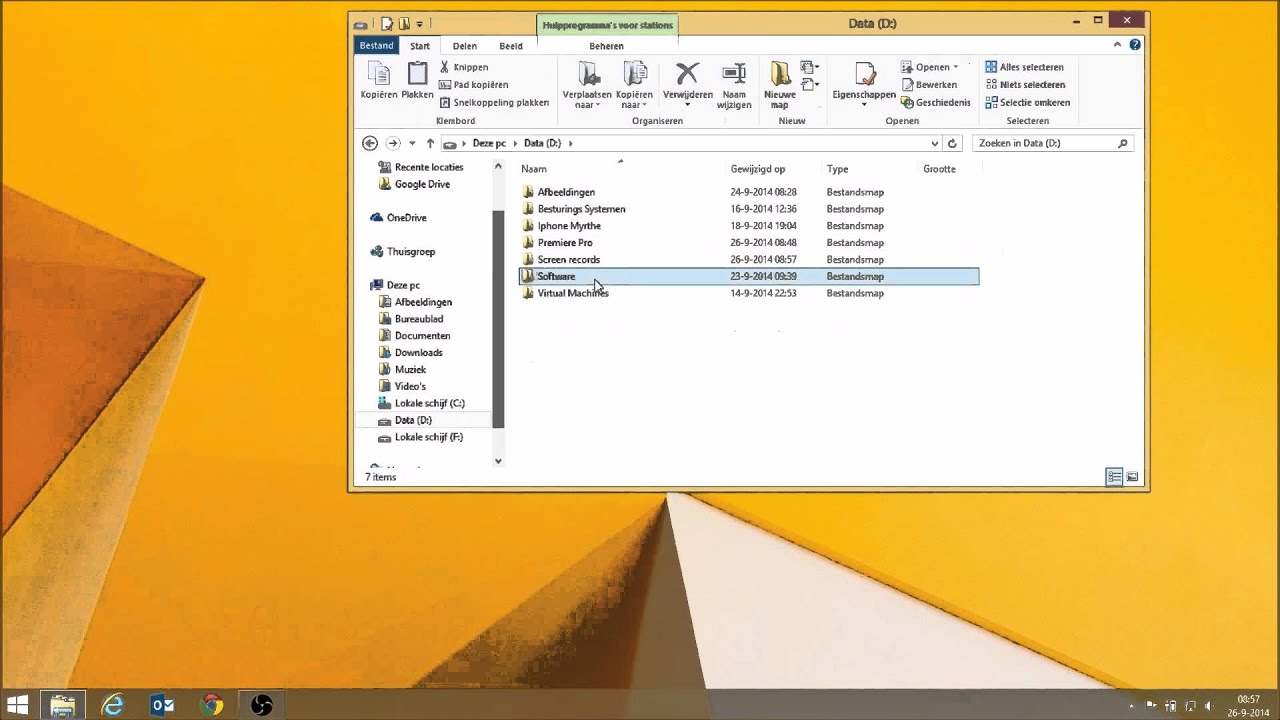Select the Besturings Systemen folder

(581, 209)
